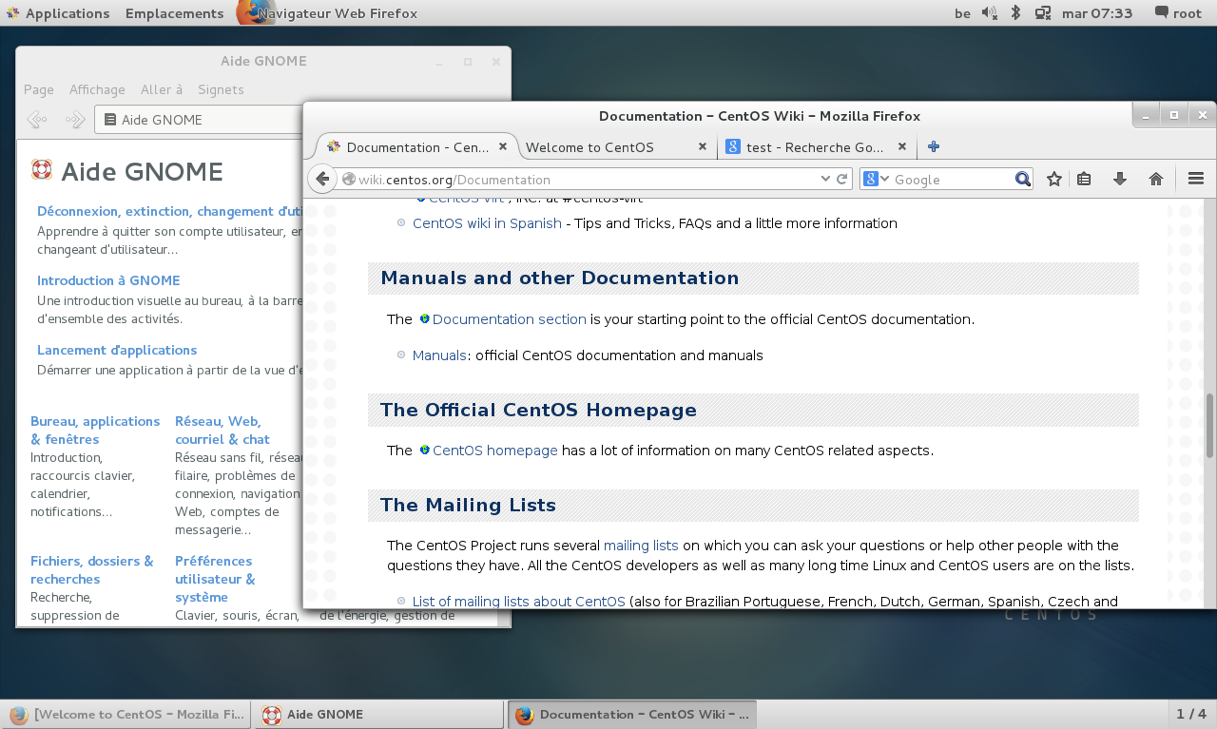The height and width of the screenshot is (729, 1217).
Task: Open the 1/4 workspace switcher
Action: tap(1191, 714)
